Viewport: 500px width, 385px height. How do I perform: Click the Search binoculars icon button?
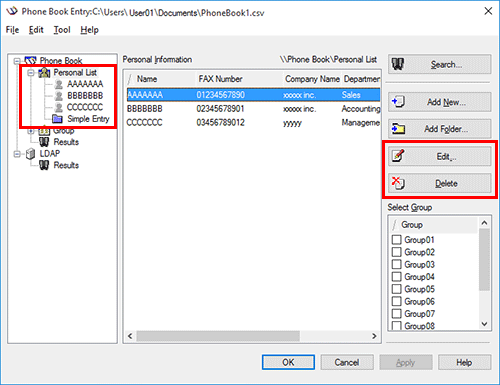[398, 64]
